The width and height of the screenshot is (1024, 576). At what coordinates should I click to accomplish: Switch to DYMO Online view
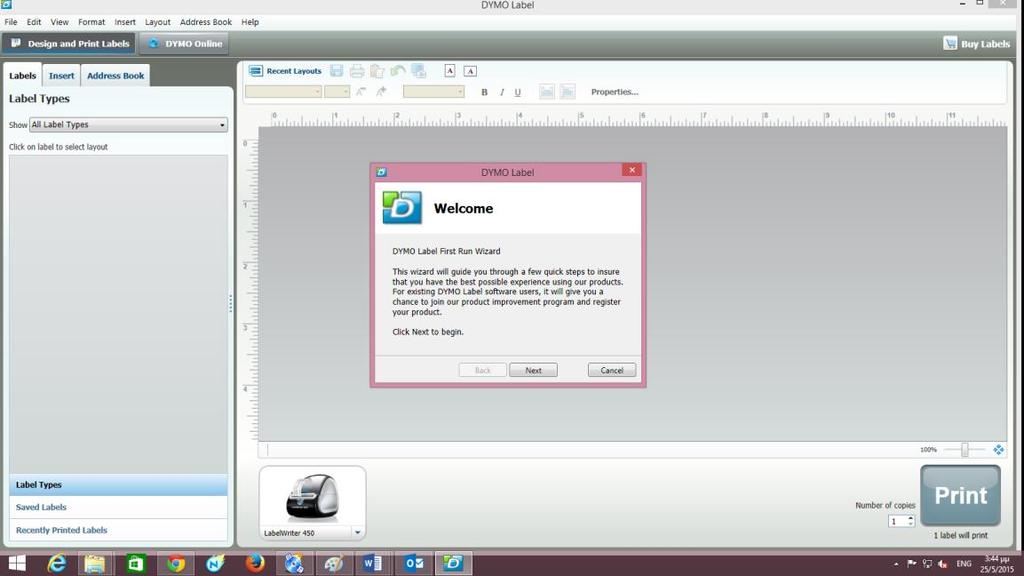(x=184, y=44)
